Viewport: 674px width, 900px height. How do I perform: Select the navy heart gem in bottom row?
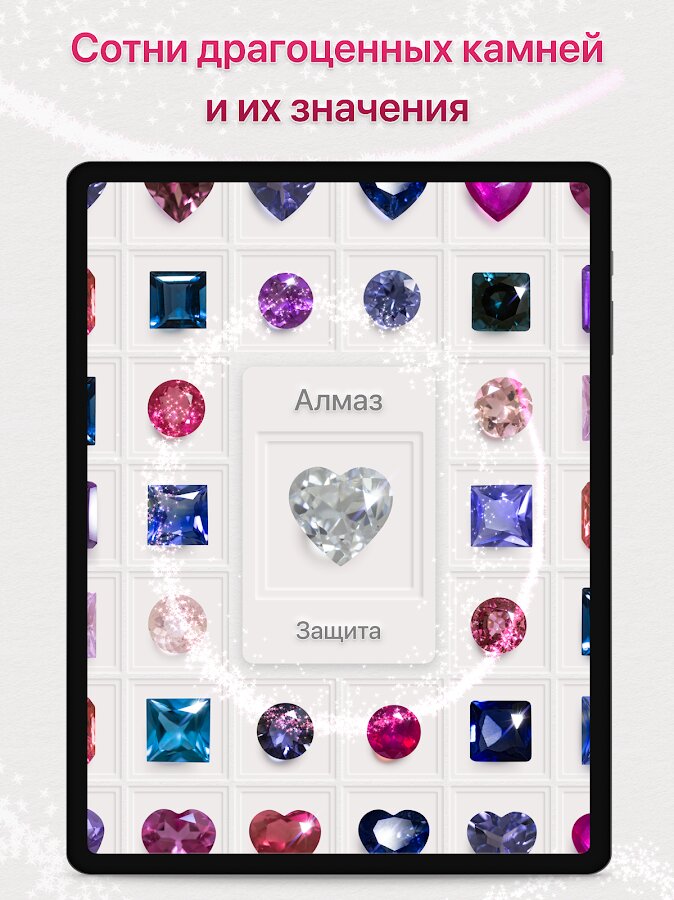394,831
